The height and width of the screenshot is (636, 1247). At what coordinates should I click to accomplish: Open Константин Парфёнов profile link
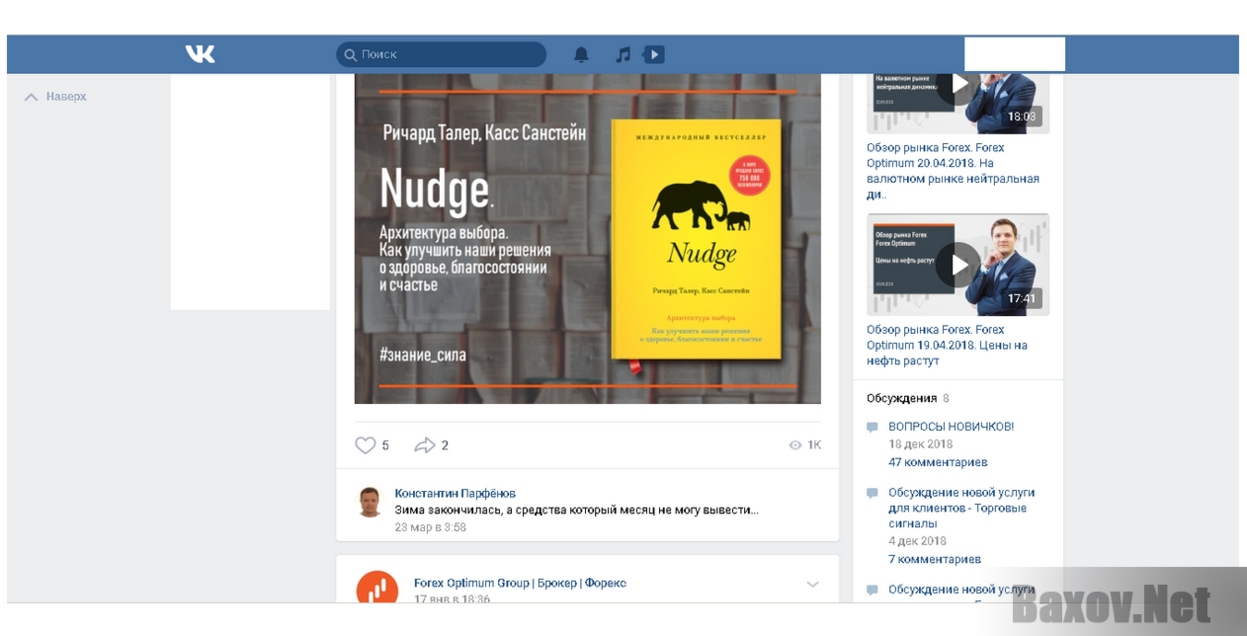pos(455,493)
